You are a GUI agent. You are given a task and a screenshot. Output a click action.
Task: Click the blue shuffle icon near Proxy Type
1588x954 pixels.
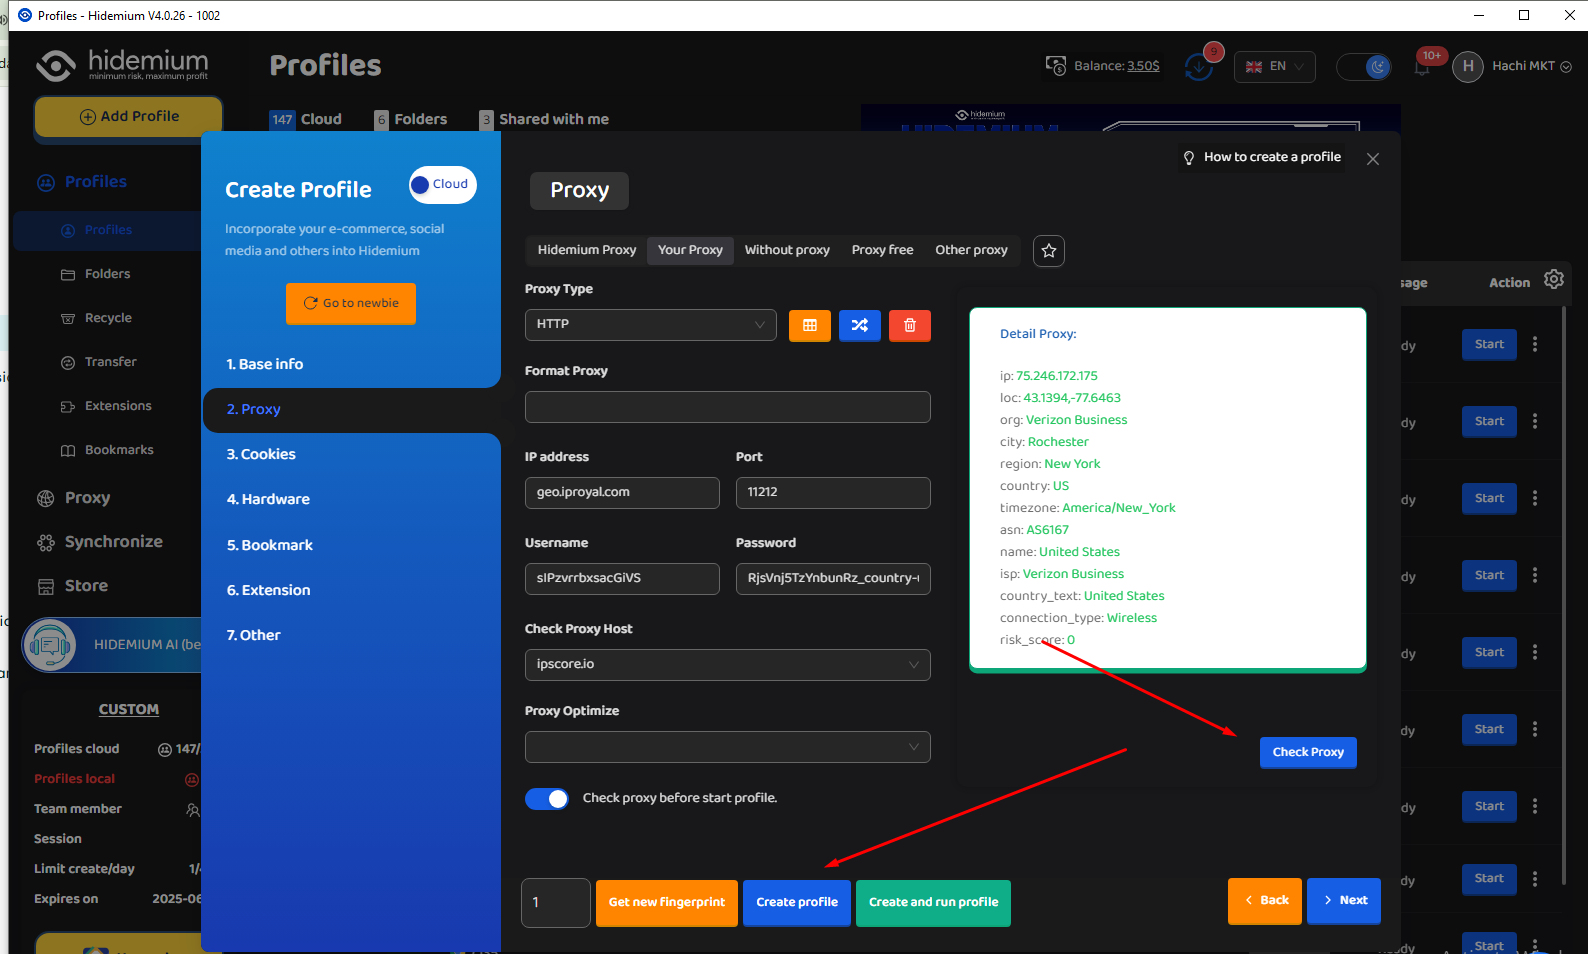click(x=860, y=325)
